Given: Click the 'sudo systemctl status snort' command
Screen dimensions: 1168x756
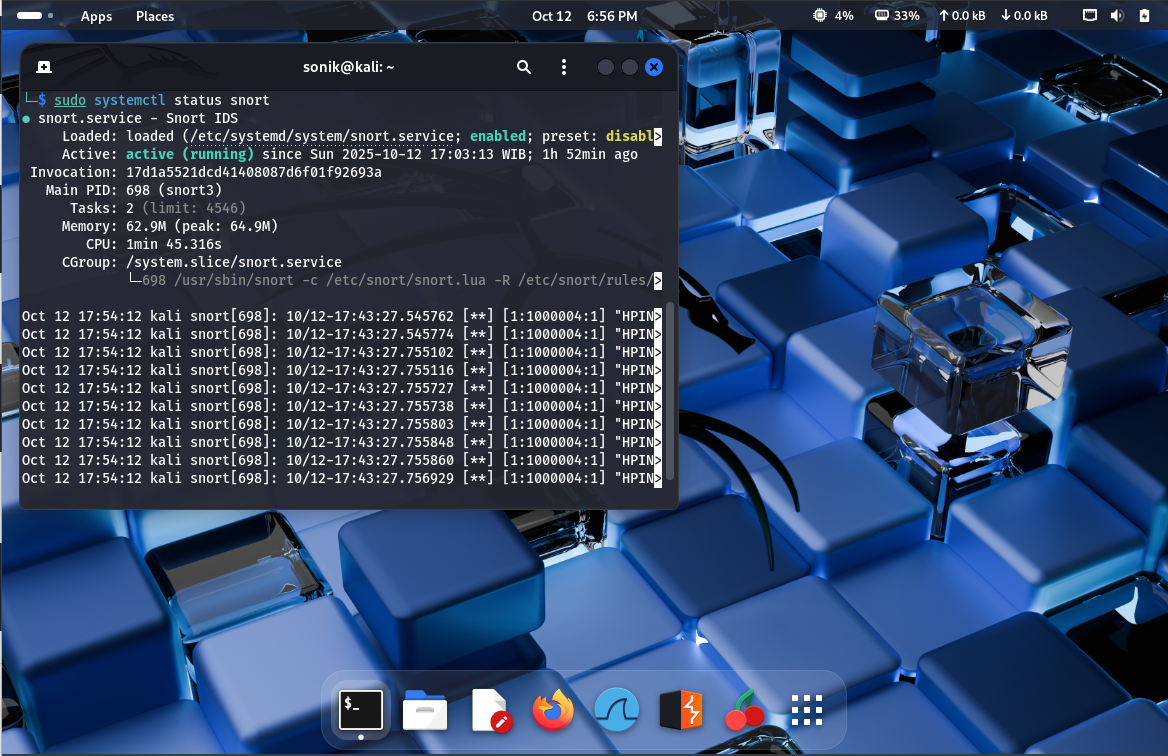Looking at the screenshot, I should pos(162,100).
